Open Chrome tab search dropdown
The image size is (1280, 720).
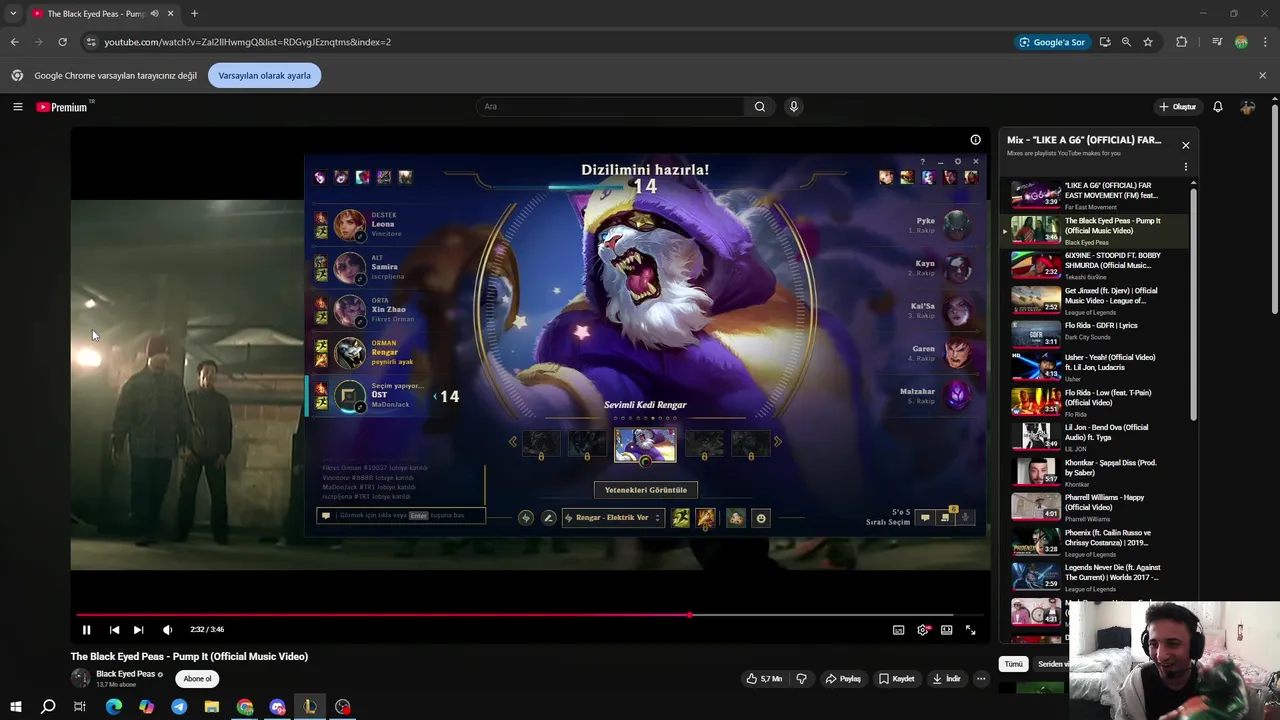[x=13, y=14]
